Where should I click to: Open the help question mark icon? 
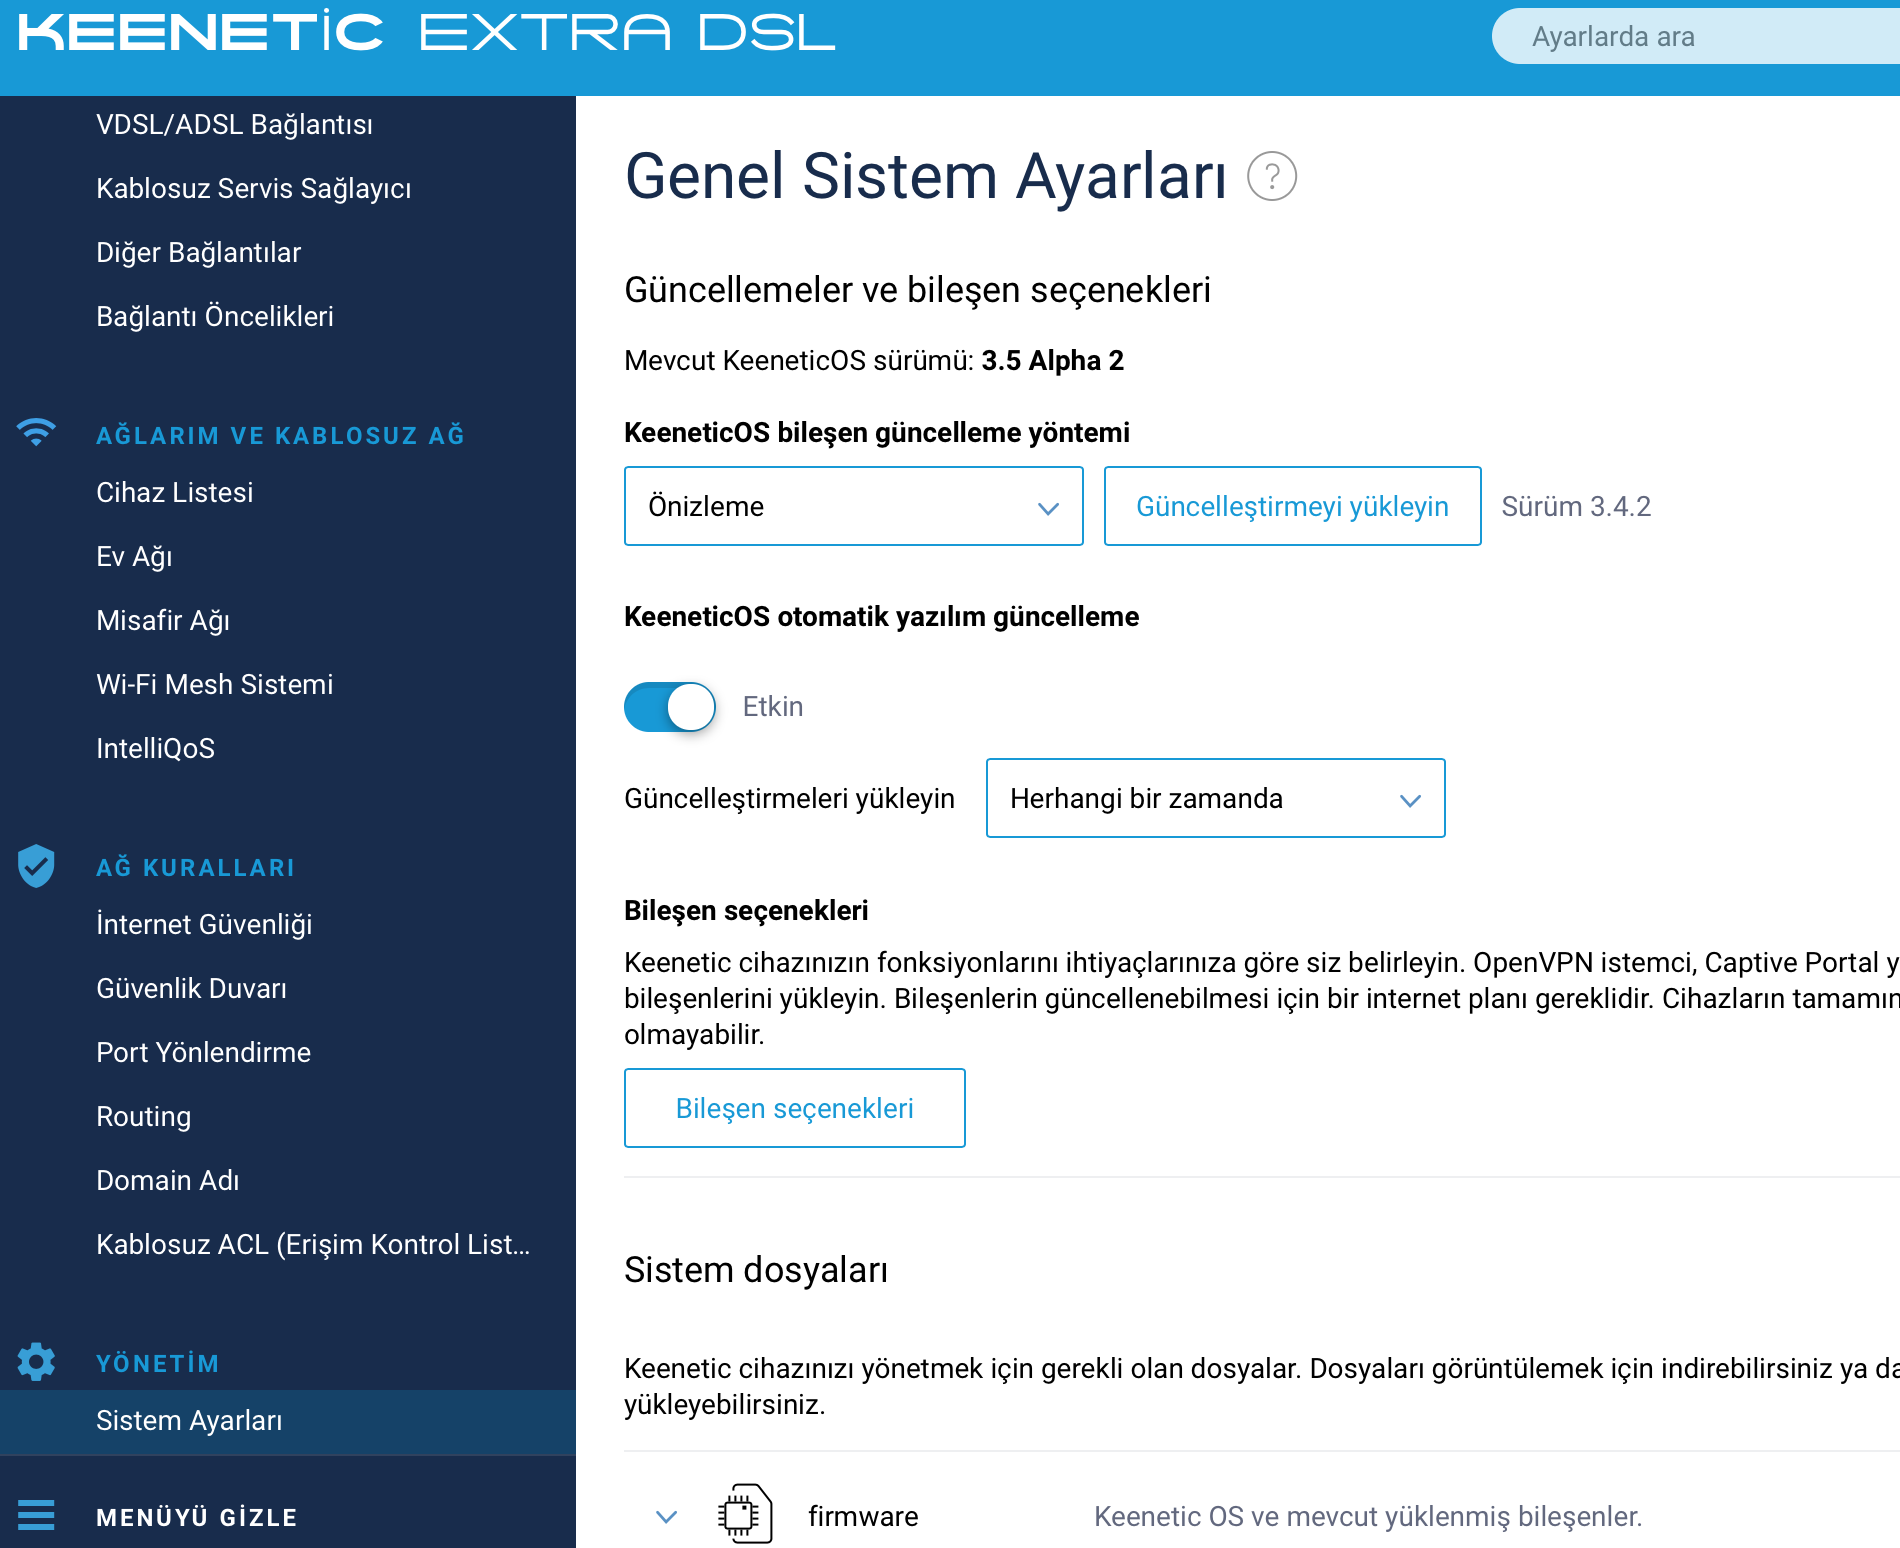pos(1272,177)
